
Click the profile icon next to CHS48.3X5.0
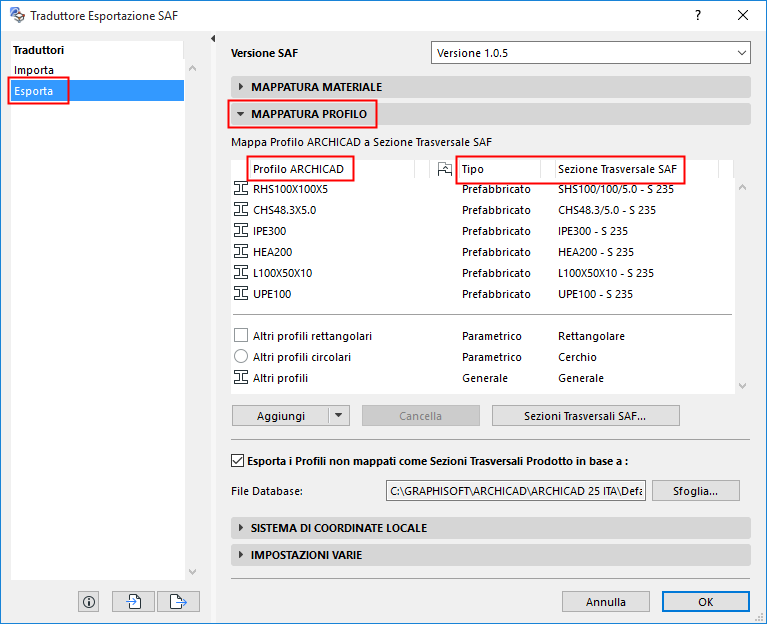click(241, 209)
